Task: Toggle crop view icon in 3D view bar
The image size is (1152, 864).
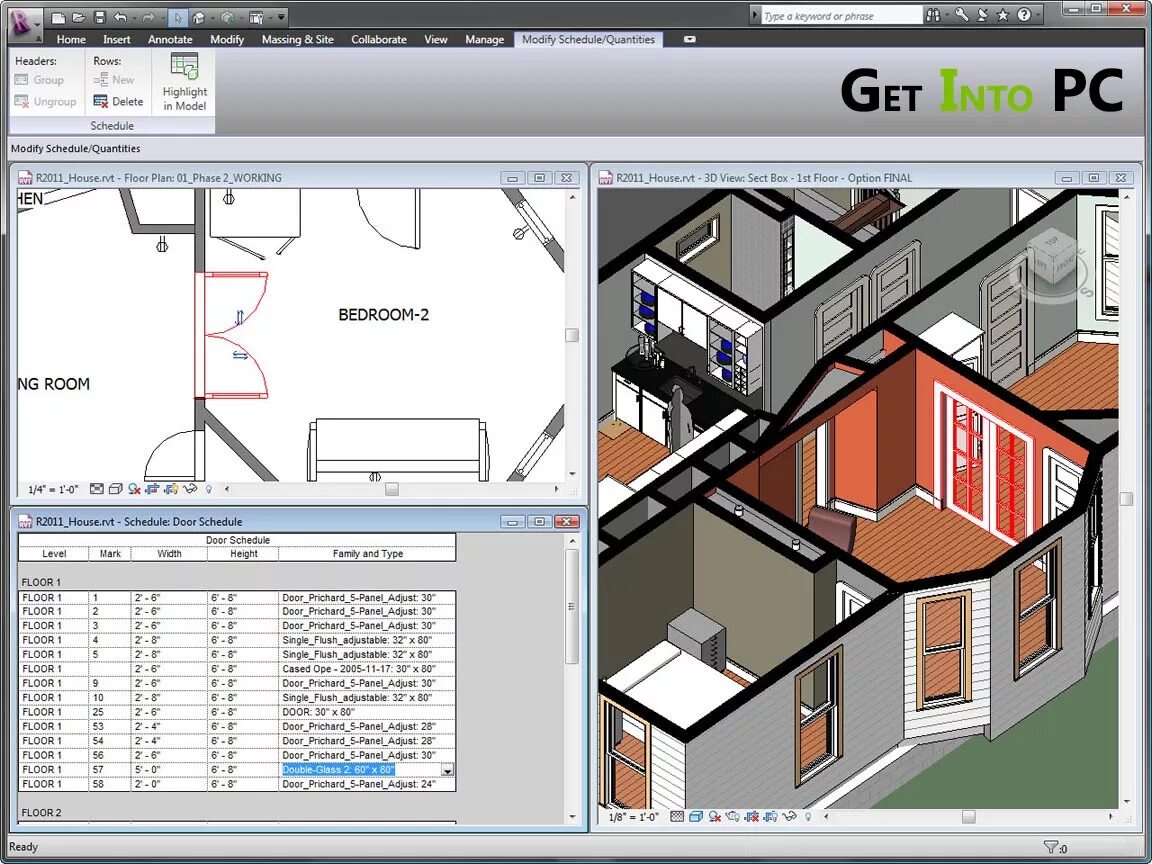Action: click(751, 816)
